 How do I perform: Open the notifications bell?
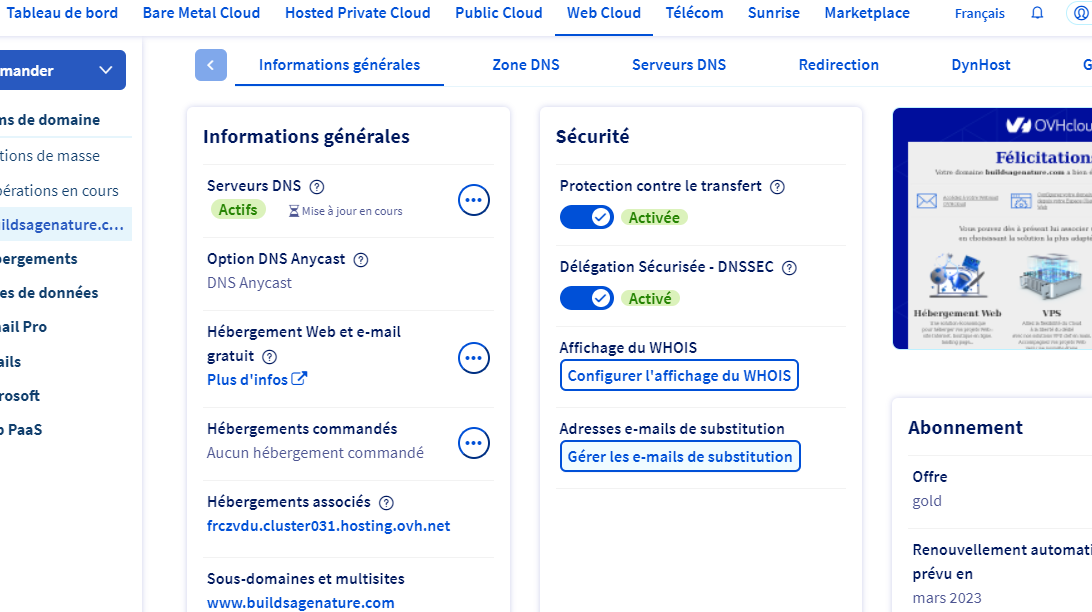1037,13
